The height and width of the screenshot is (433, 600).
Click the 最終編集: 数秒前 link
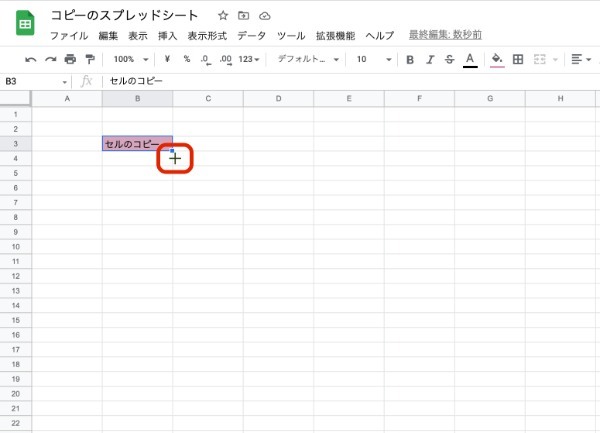(447, 35)
